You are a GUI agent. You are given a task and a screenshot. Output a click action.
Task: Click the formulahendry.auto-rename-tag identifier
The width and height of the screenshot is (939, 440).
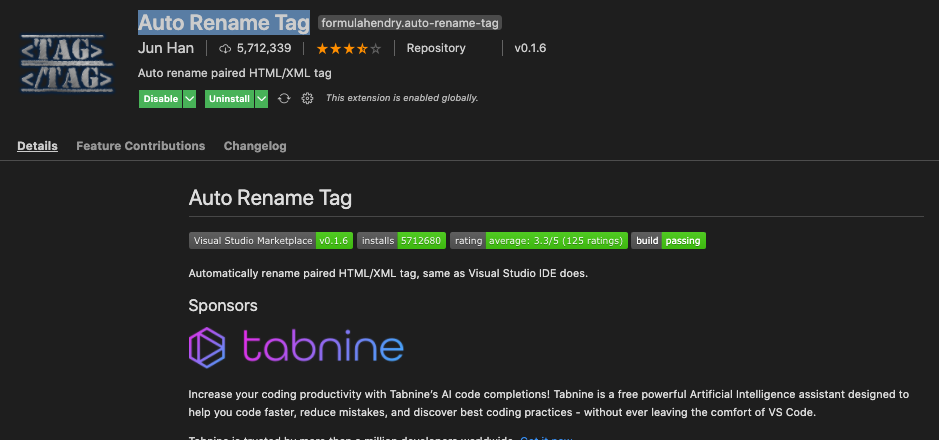(410, 23)
